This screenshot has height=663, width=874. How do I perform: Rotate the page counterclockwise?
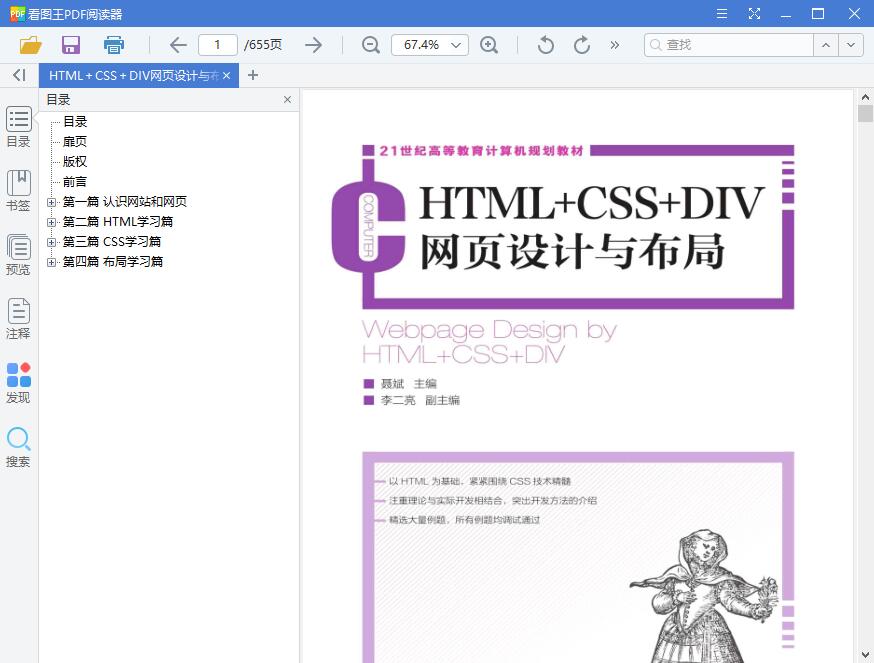[544, 44]
